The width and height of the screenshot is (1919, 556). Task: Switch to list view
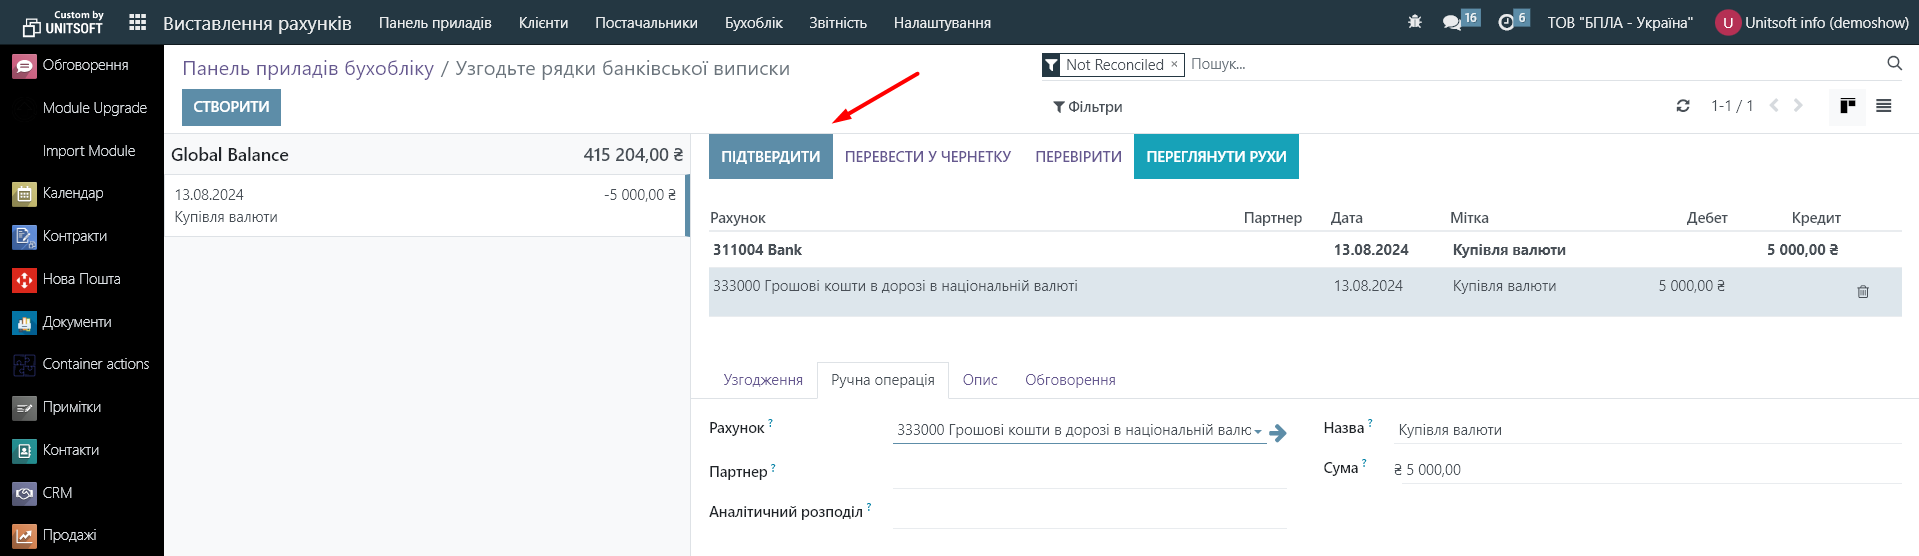pyautogui.click(x=1883, y=106)
